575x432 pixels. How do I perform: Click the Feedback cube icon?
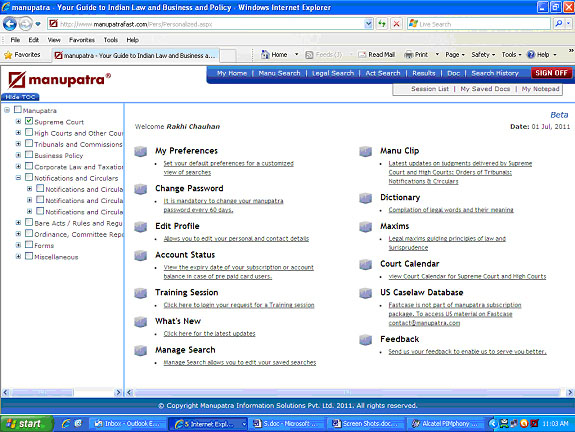366,340
